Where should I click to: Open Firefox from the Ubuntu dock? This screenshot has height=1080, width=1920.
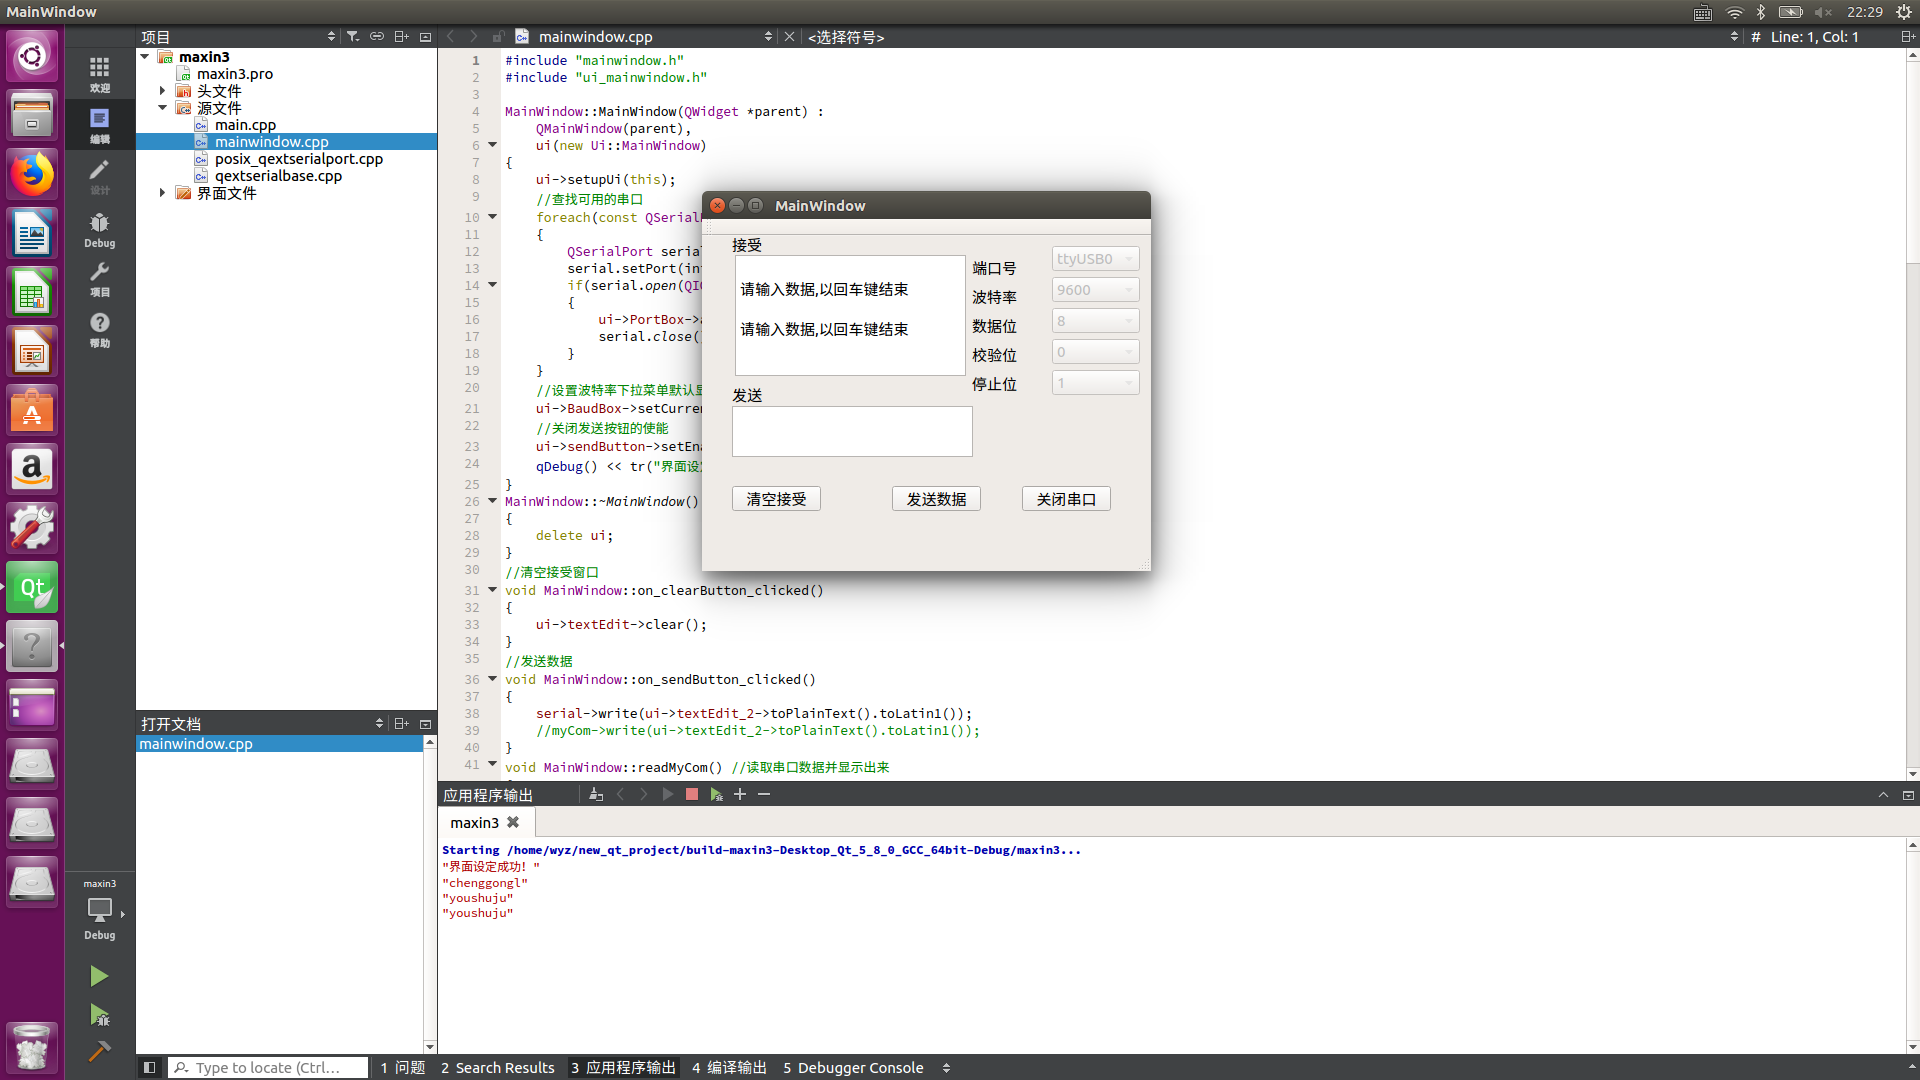click(32, 174)
